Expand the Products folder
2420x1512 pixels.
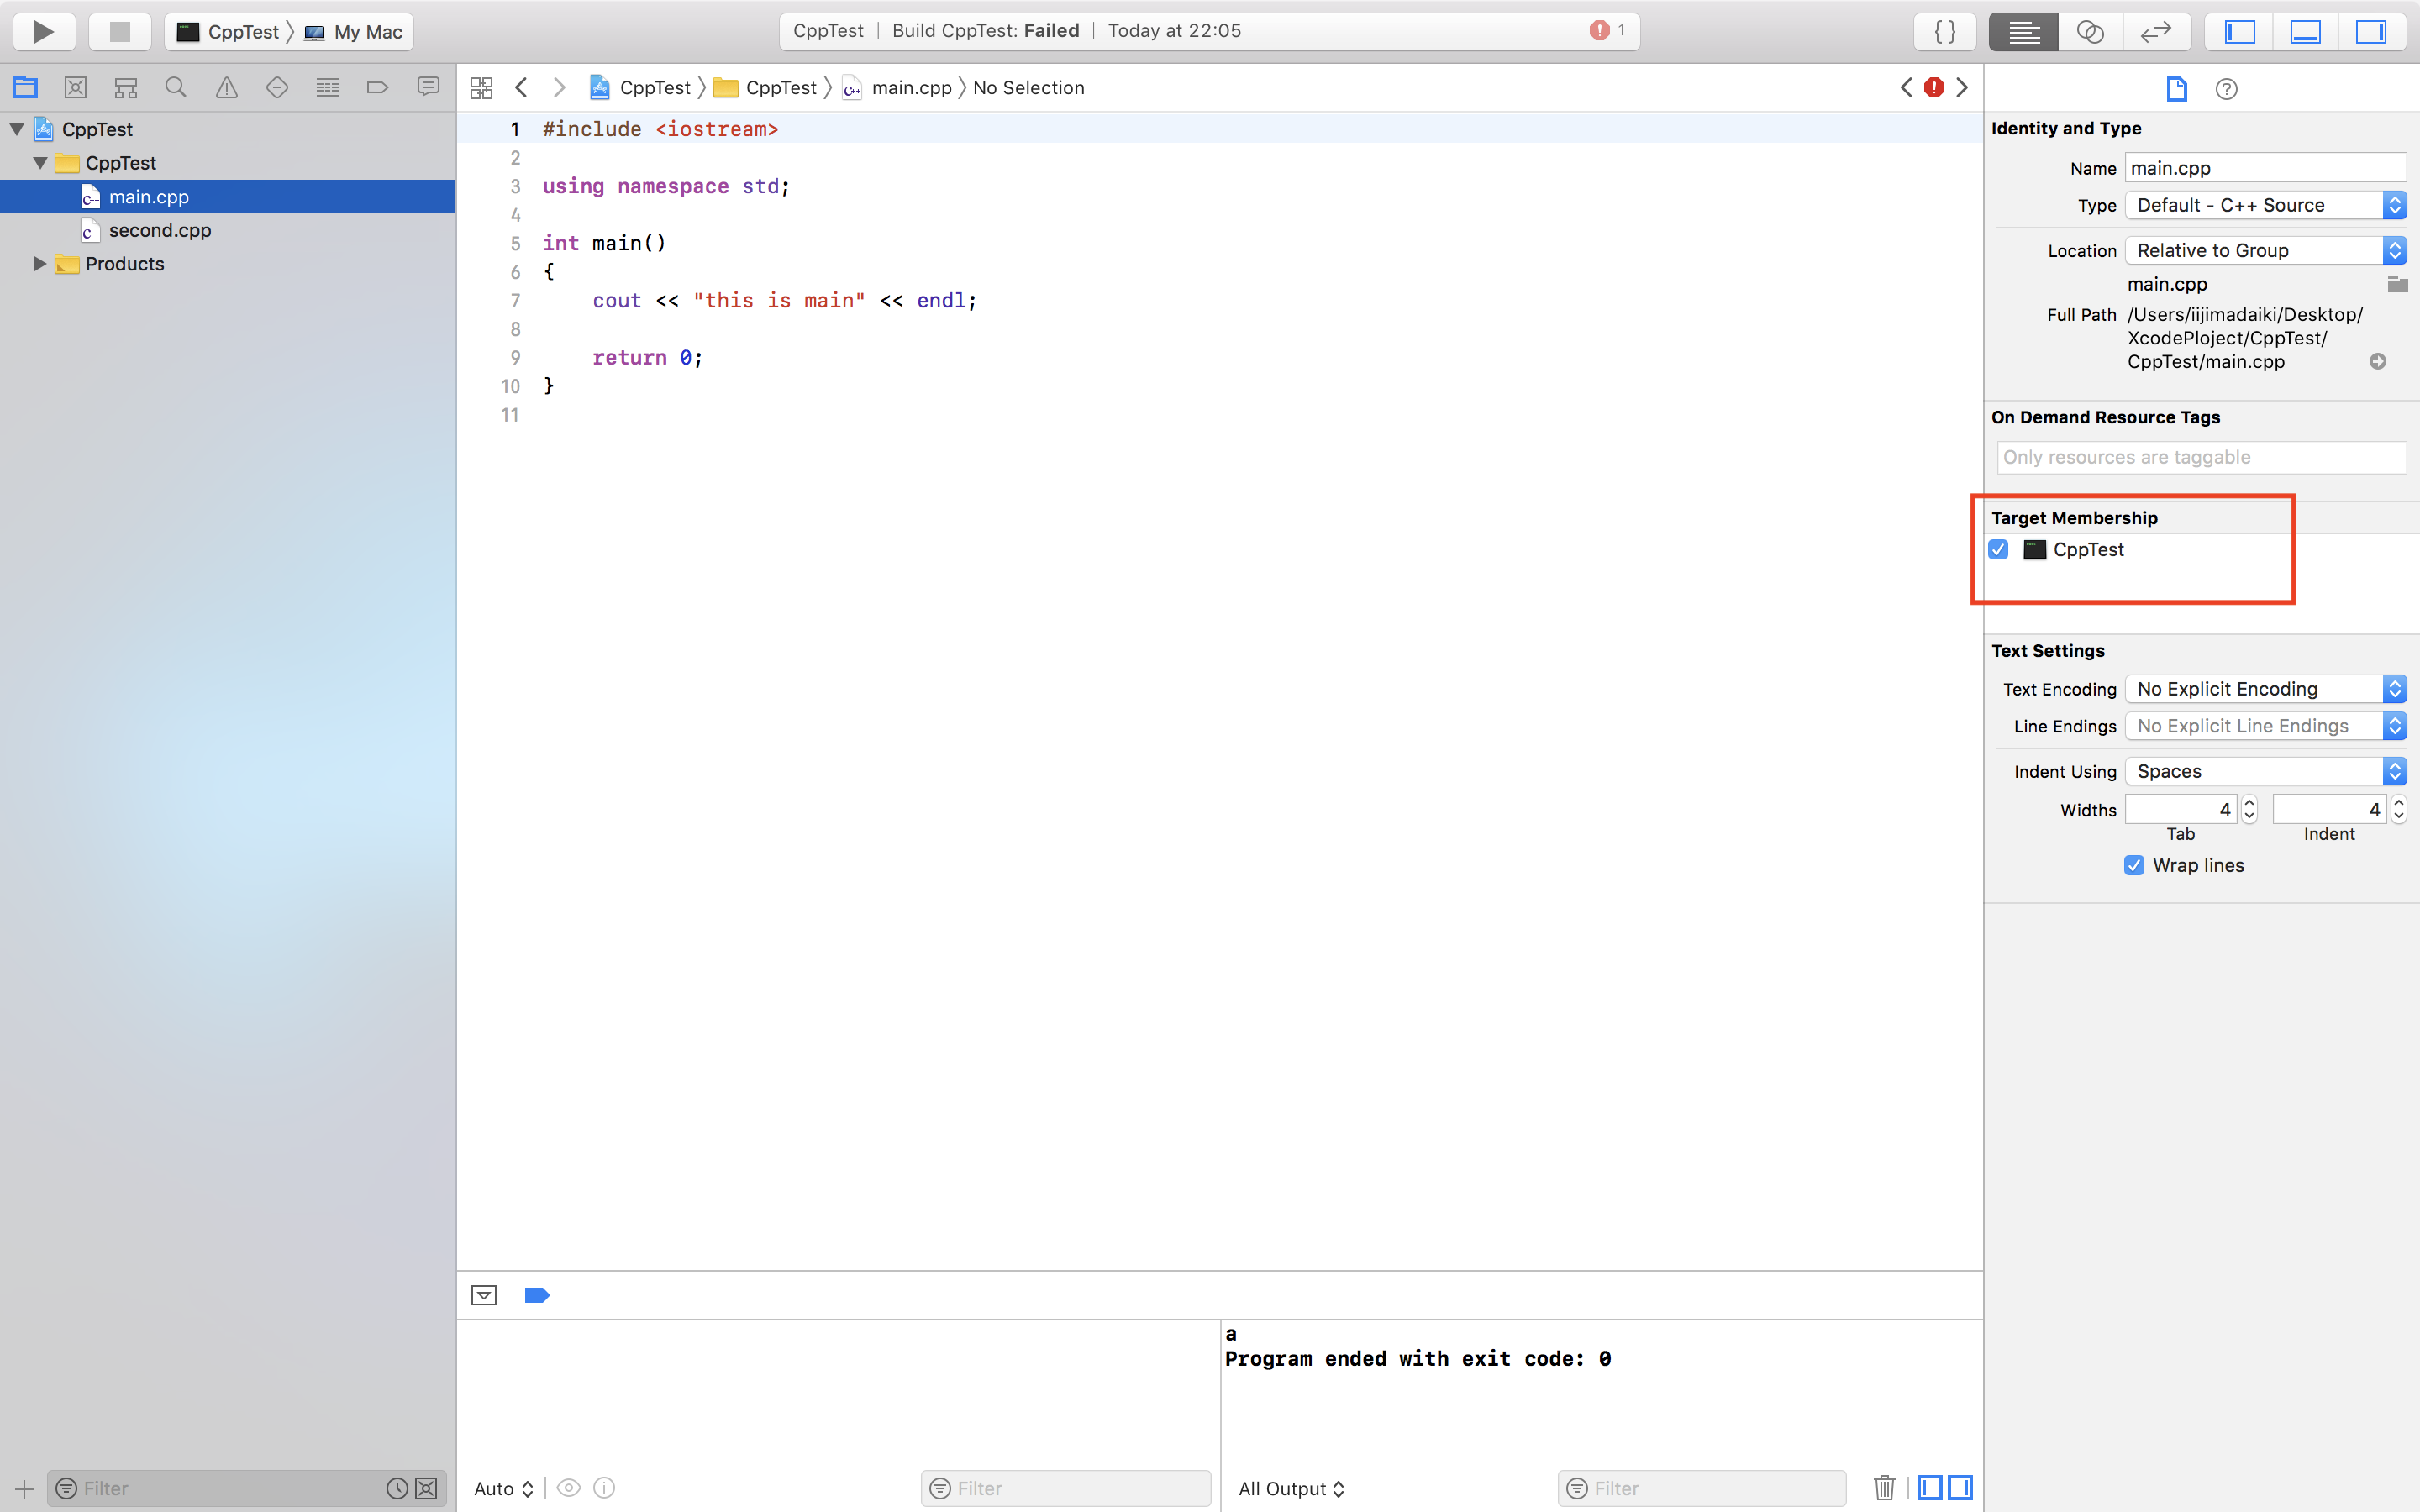pos(40,264)
